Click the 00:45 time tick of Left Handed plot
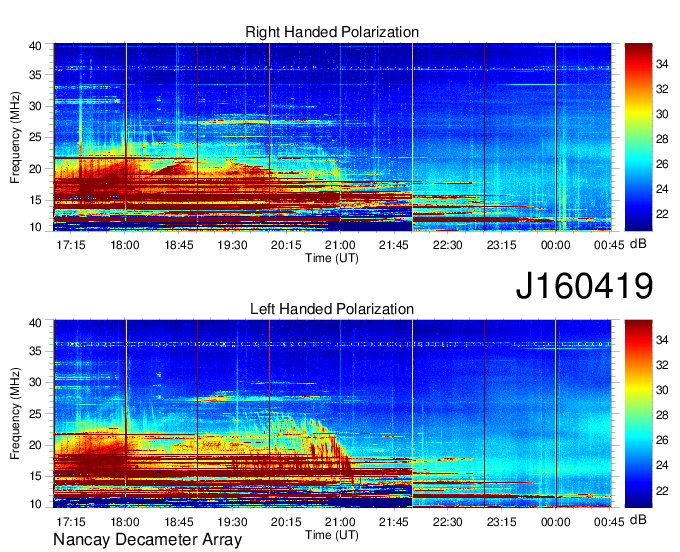 coord(609,522)
